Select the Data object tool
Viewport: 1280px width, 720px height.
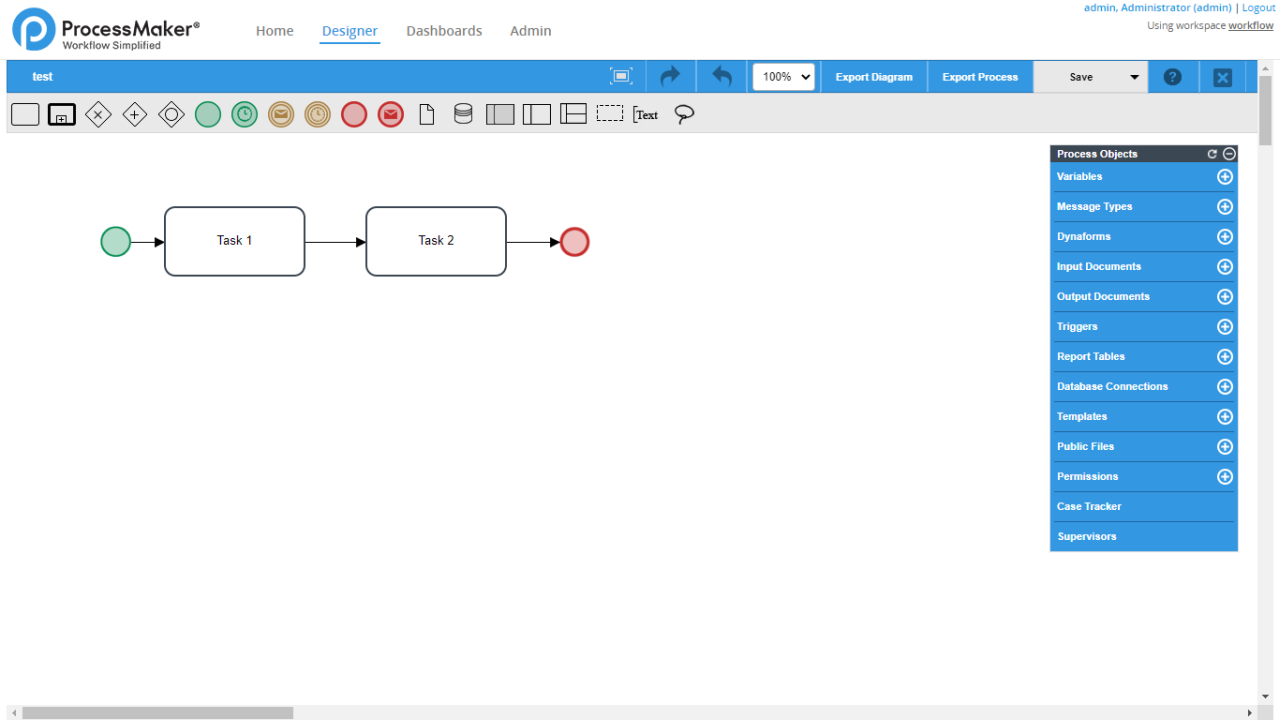click(427, 114)
